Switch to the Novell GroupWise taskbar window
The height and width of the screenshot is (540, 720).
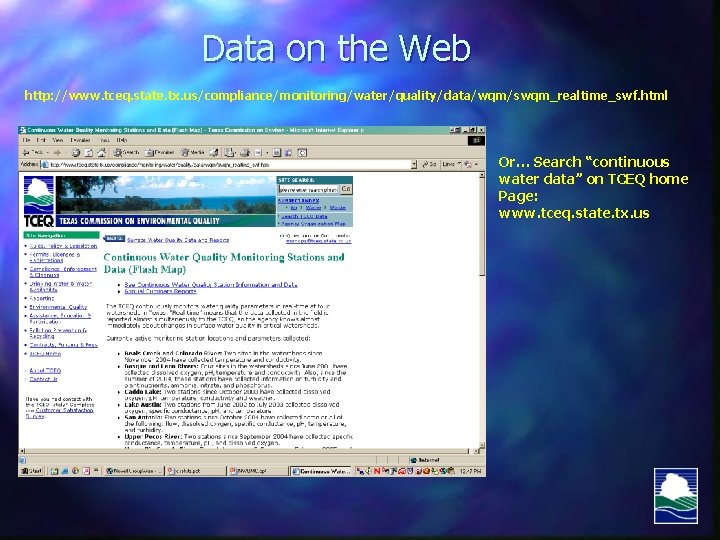point(134,471)
